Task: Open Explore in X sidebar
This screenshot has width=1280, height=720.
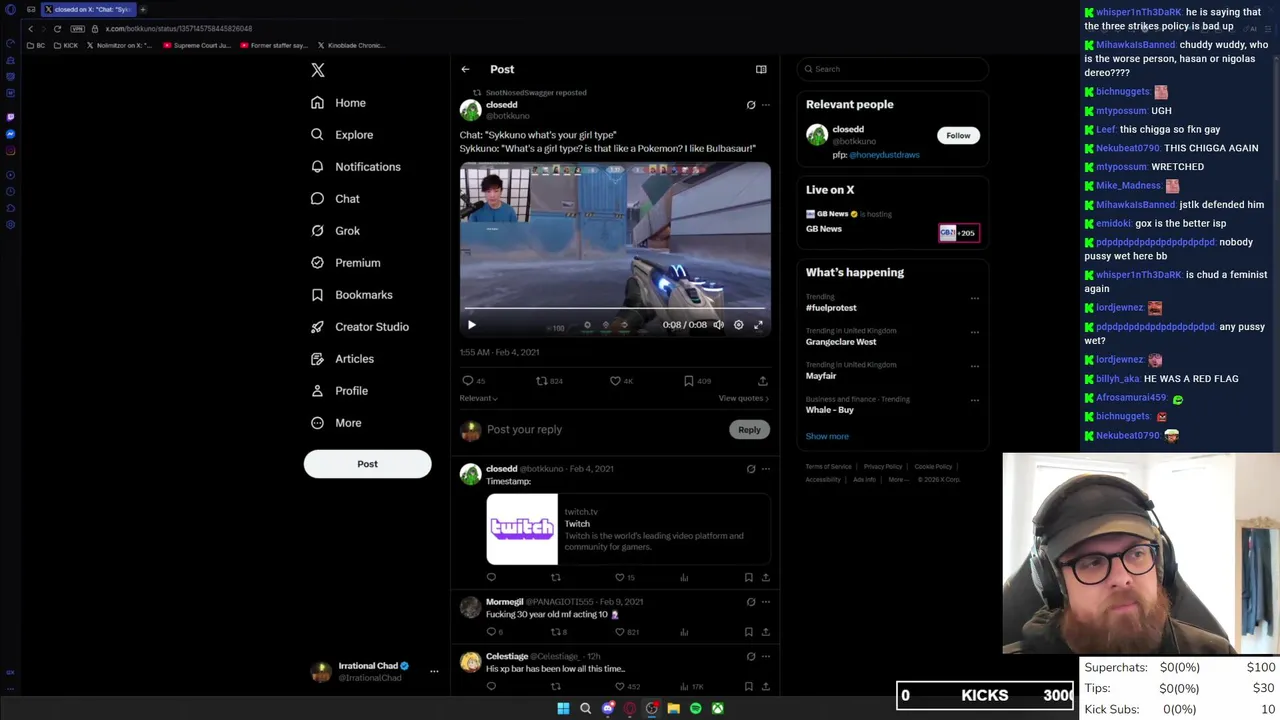Action: pos(342,135)
